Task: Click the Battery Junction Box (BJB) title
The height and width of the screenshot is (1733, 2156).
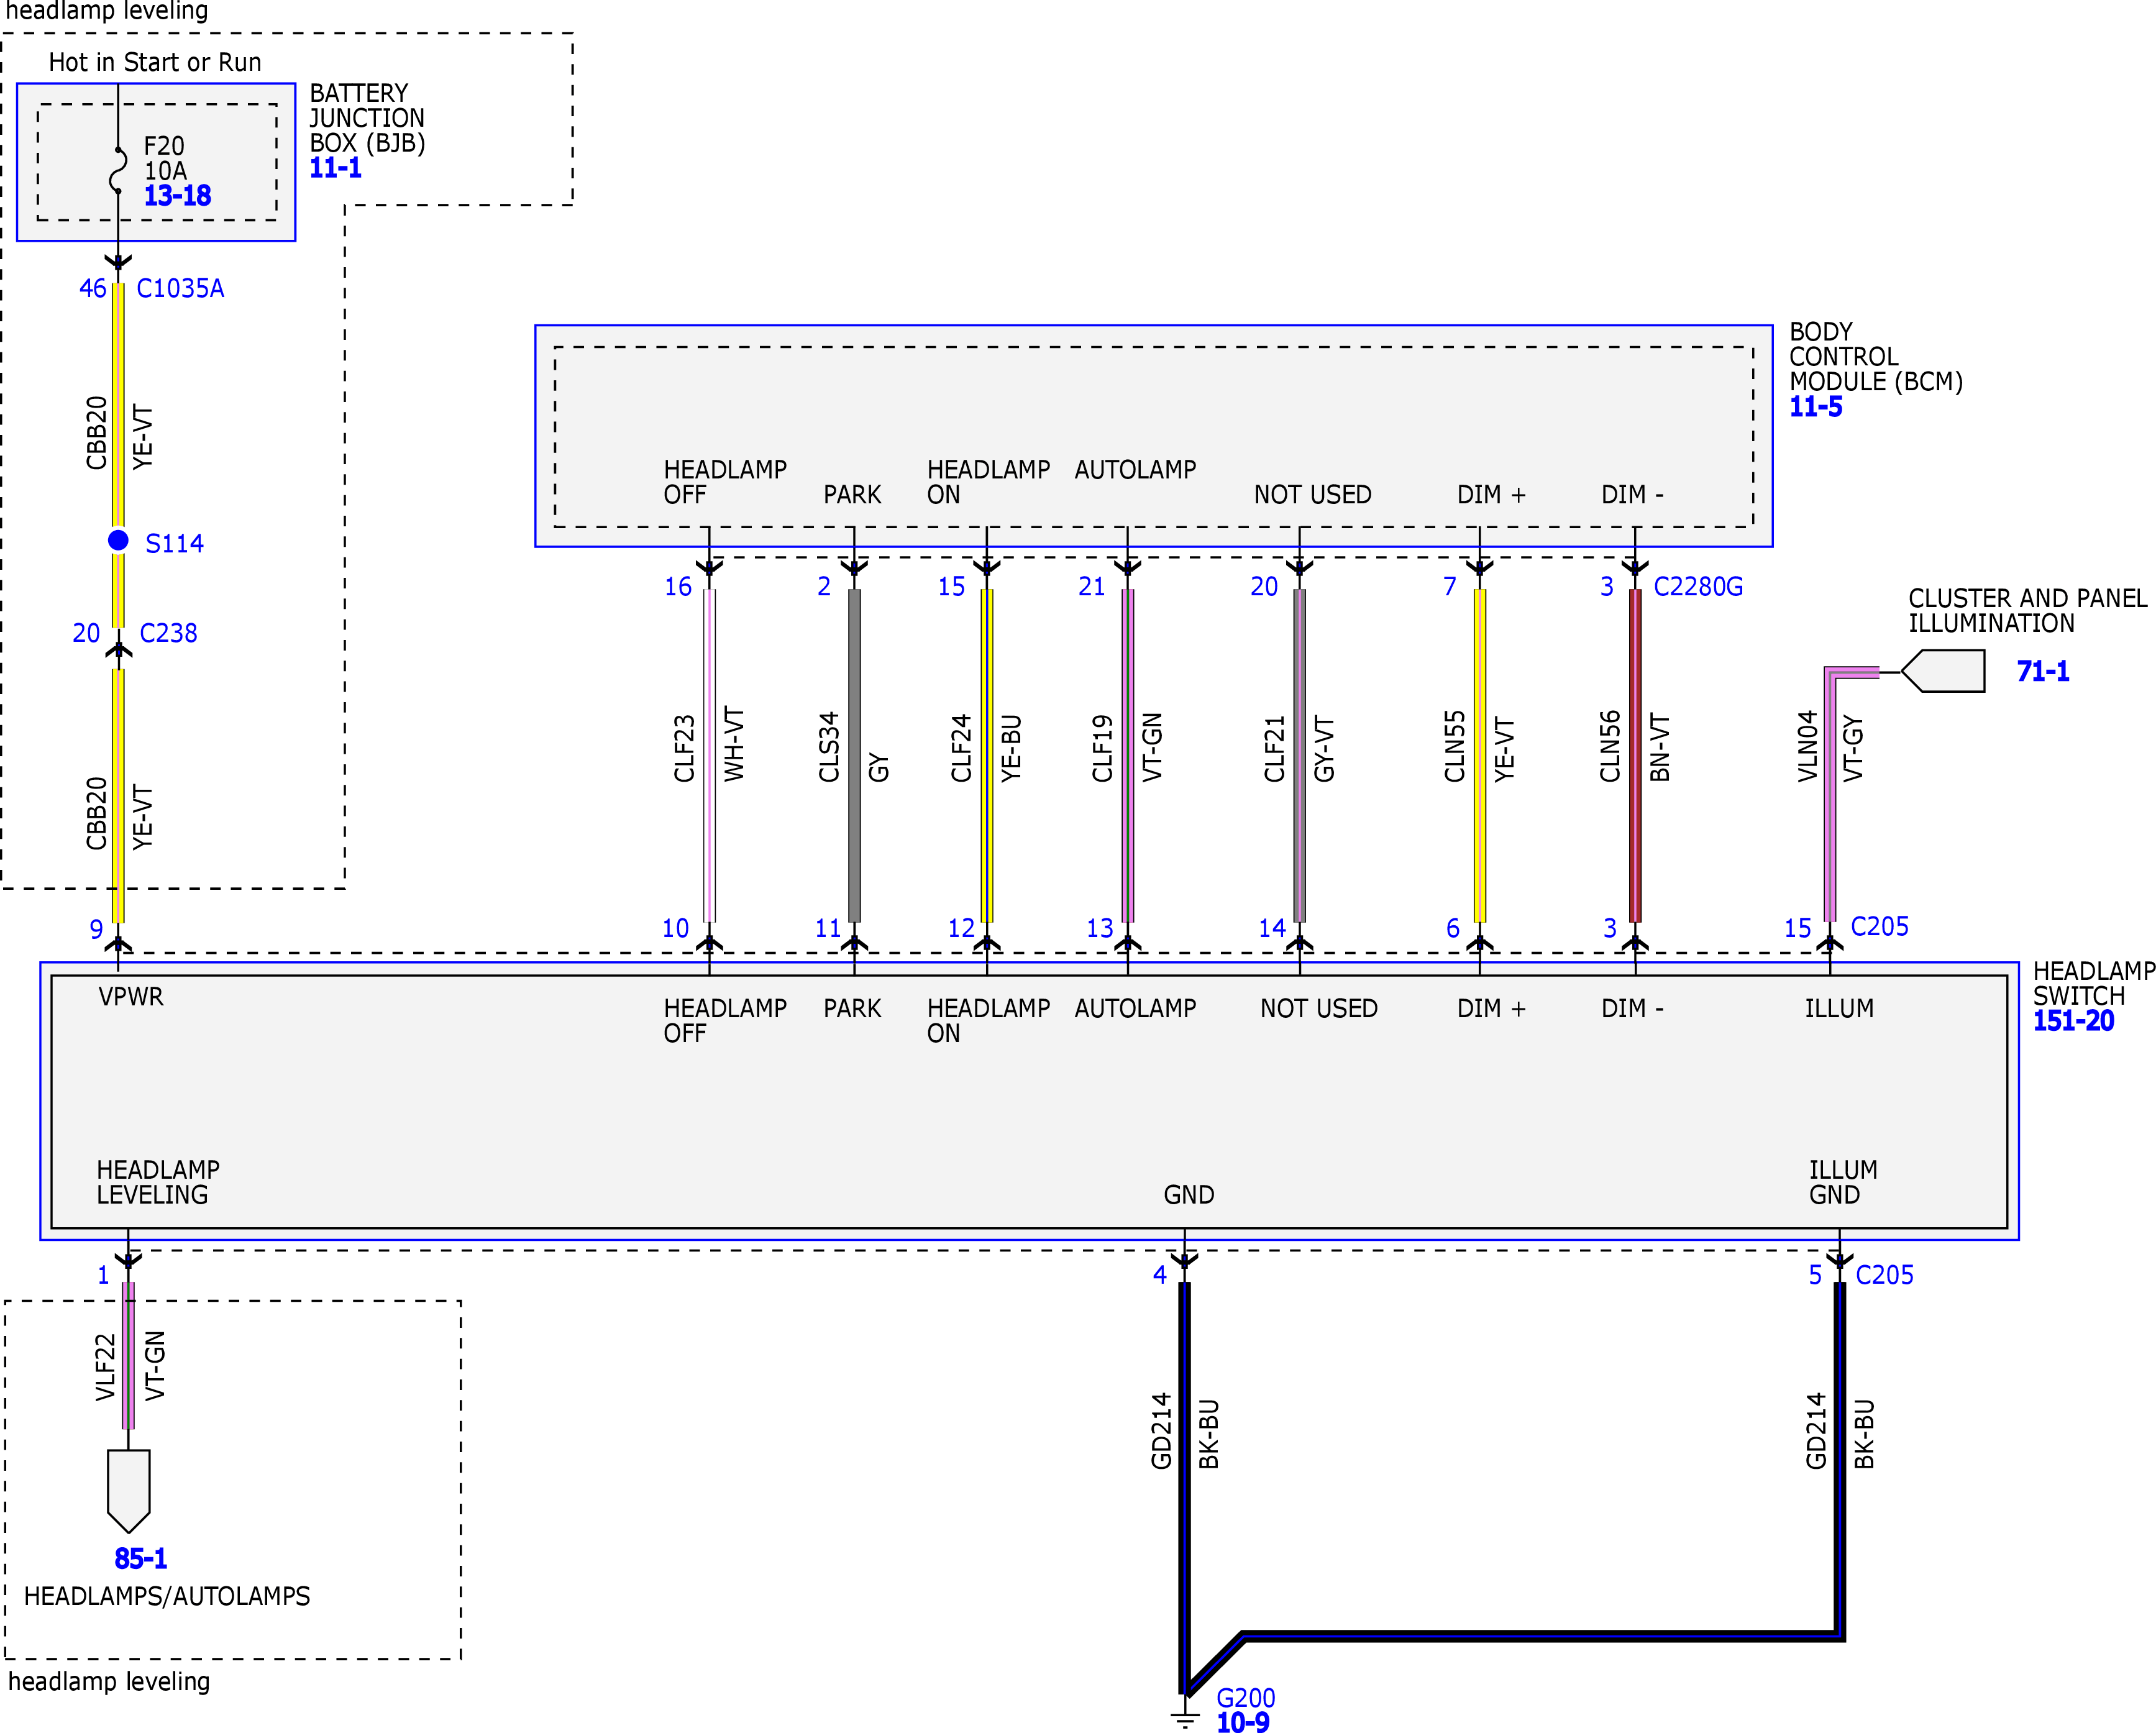Action: coord(367,118)
